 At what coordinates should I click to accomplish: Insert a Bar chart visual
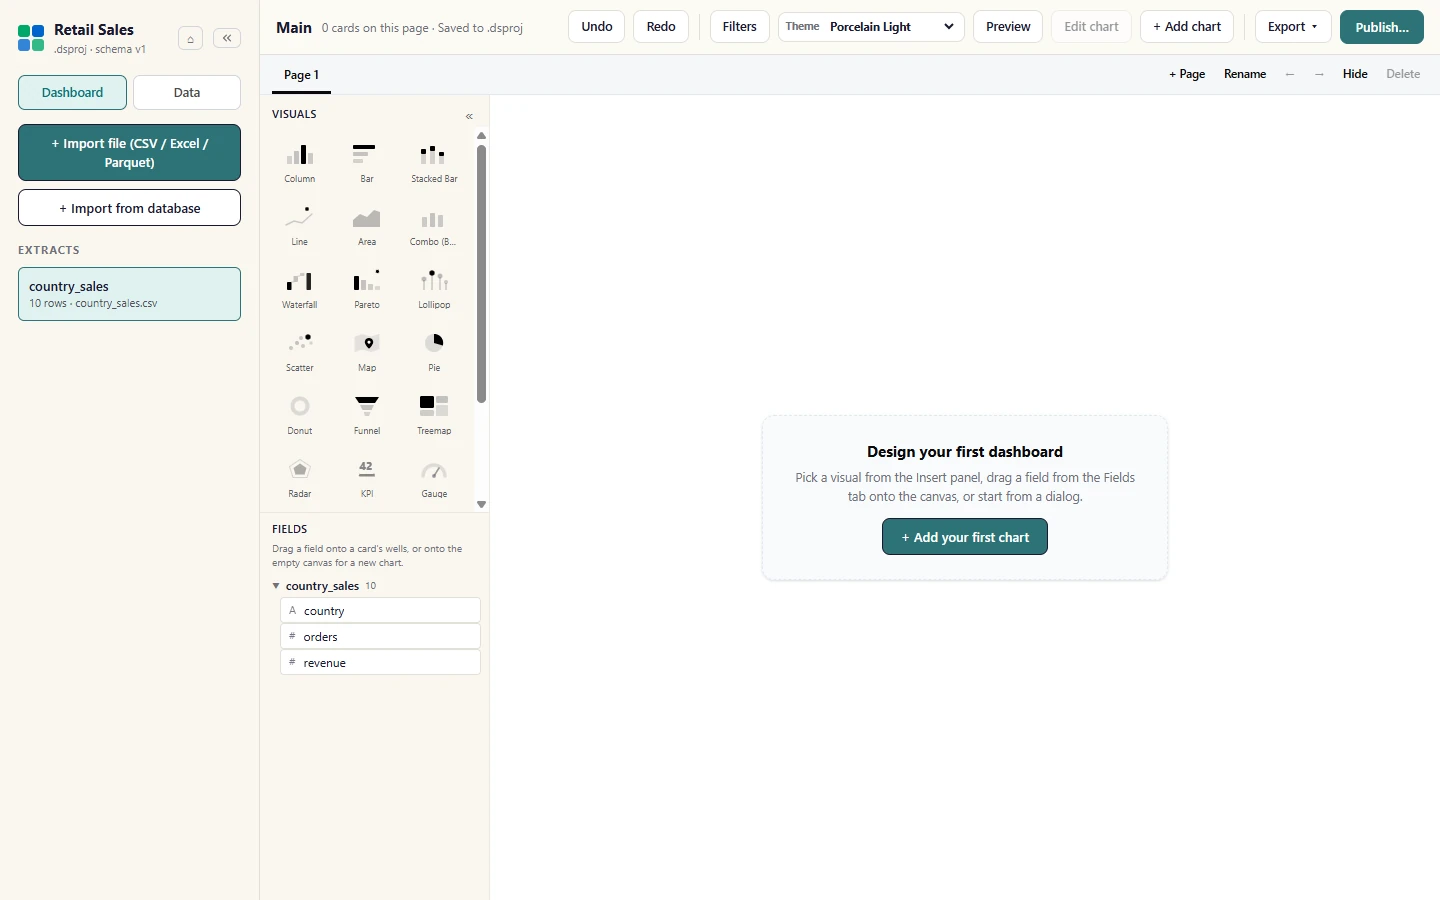(367, 163)
